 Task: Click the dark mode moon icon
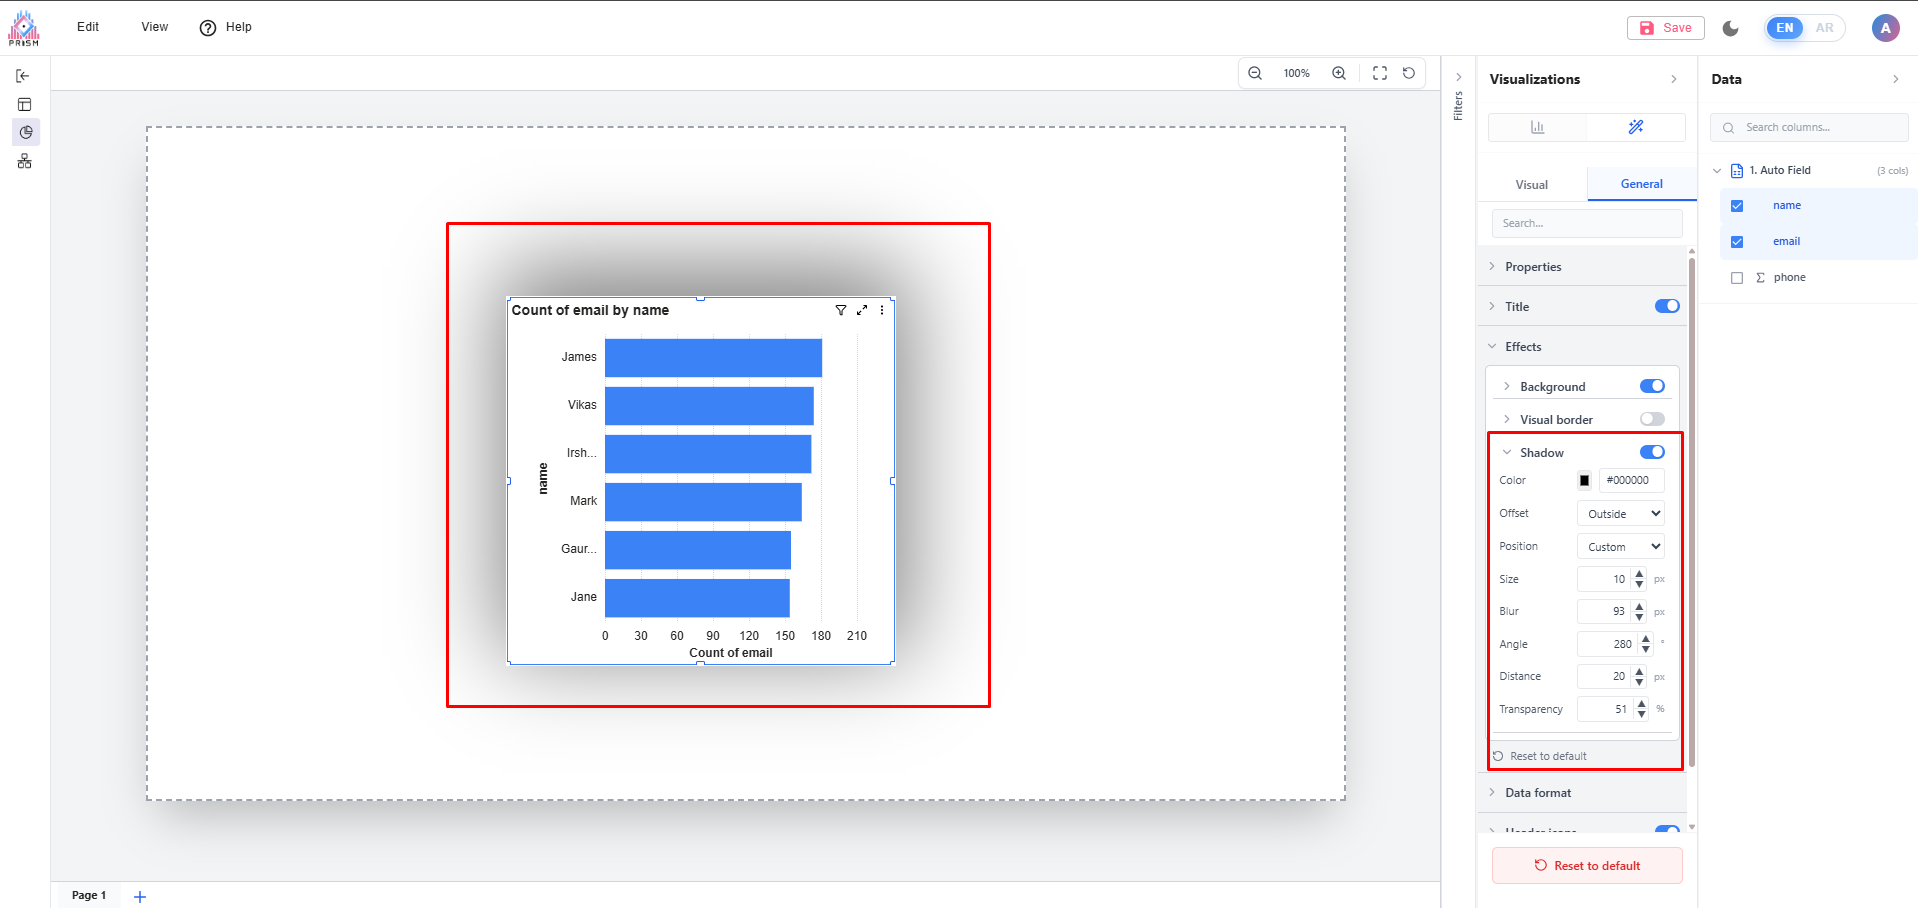(1731, 28)
